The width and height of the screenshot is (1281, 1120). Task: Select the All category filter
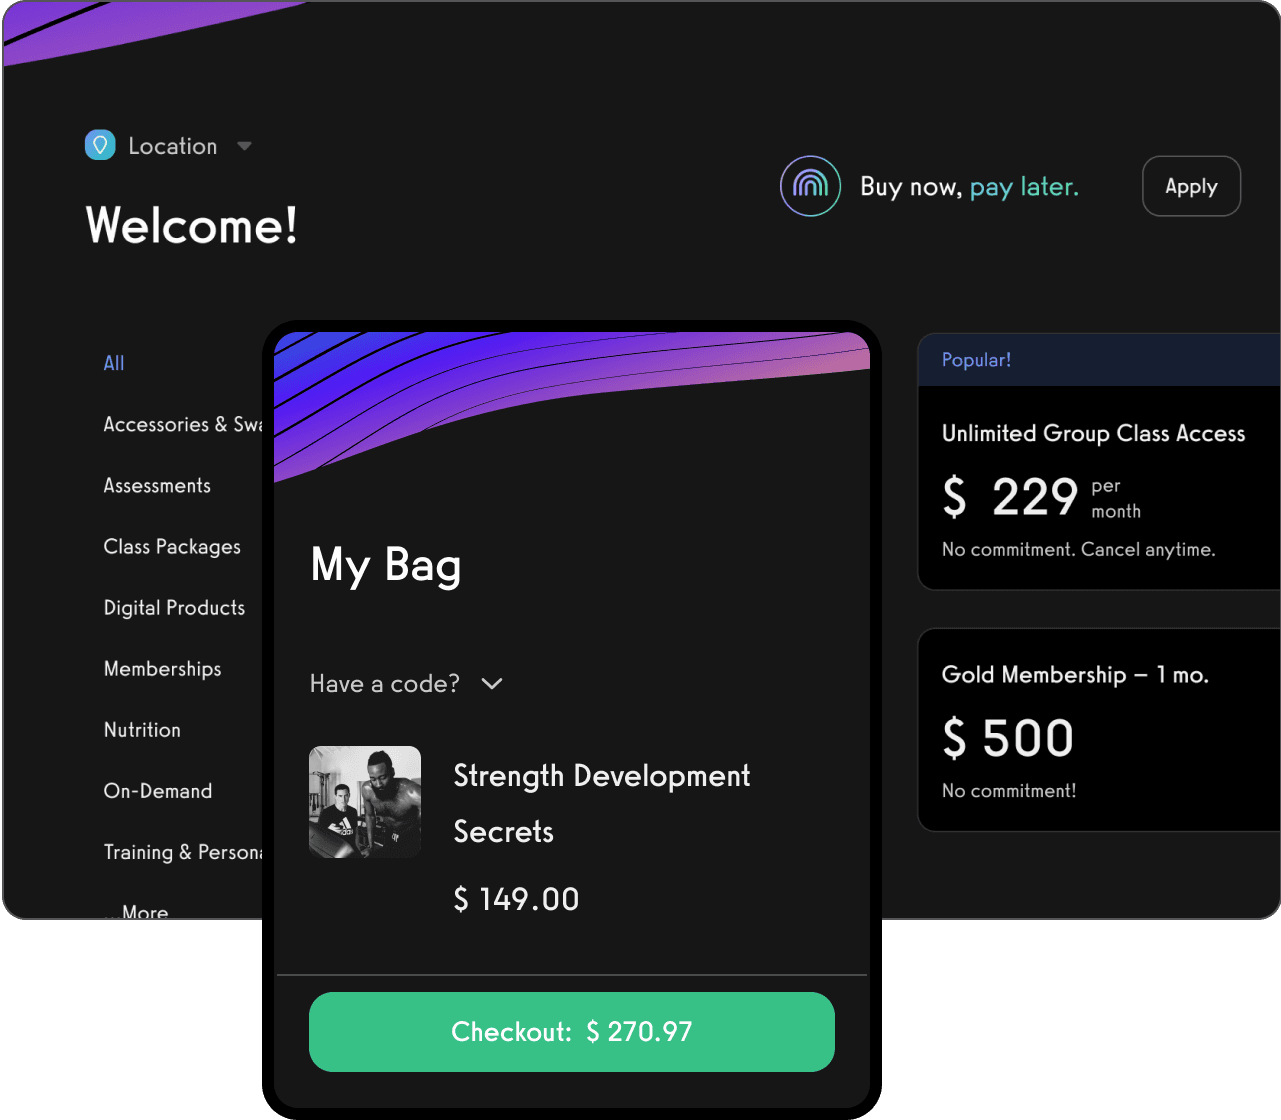114,364
